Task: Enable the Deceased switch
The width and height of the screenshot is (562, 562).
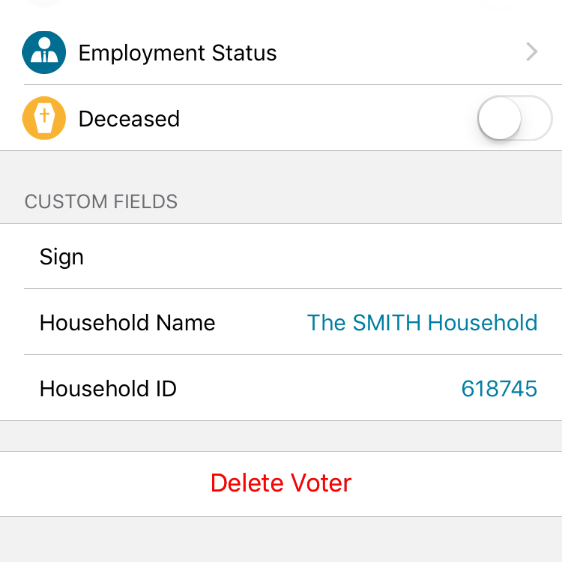Action: click(515, 118)
